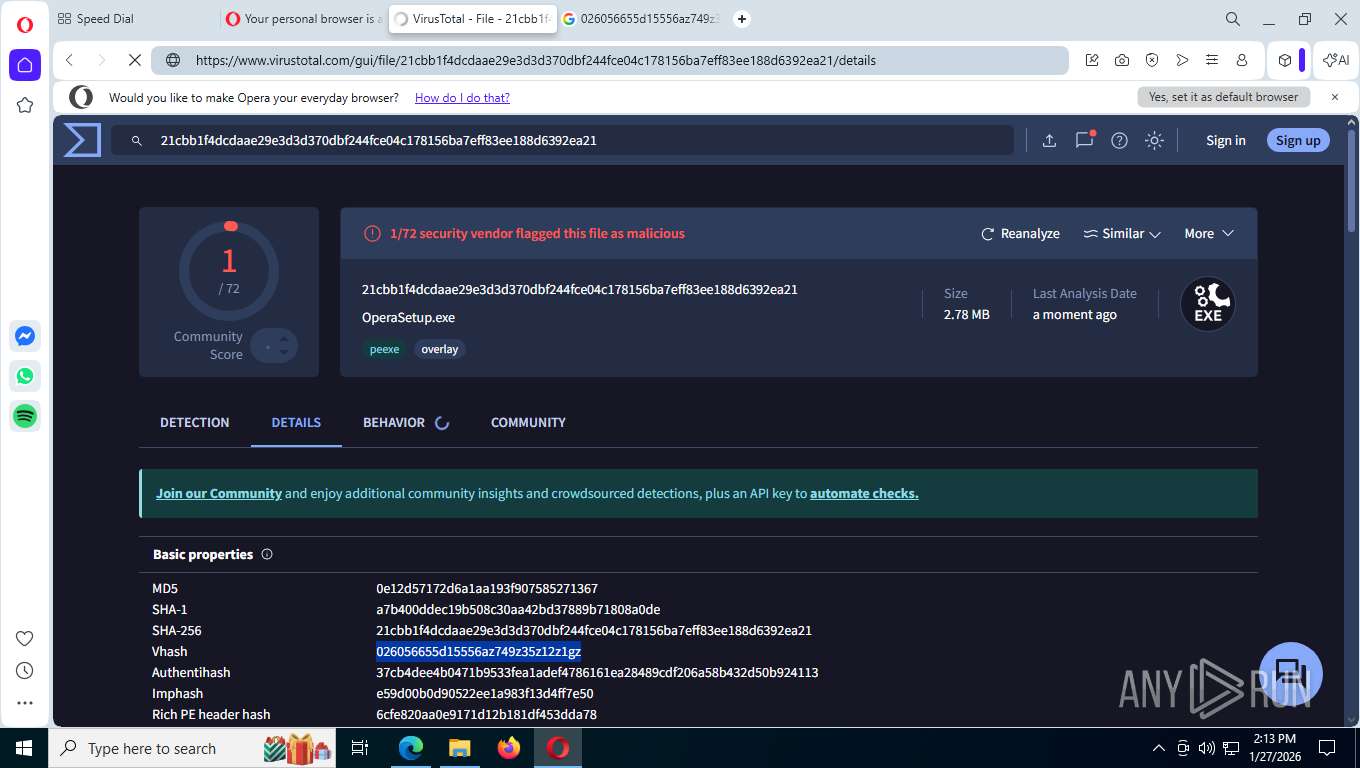The image size is (1360, 768).
Task: Open Spotify in sidebar
Action: (x=25, y=416)
